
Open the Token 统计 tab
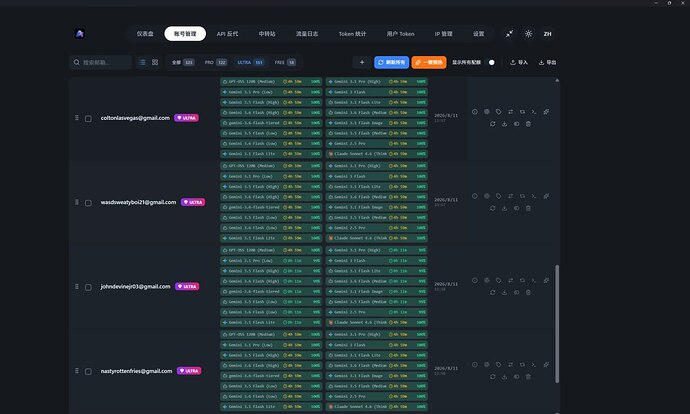pyautogui.click(x=352, y=34)
